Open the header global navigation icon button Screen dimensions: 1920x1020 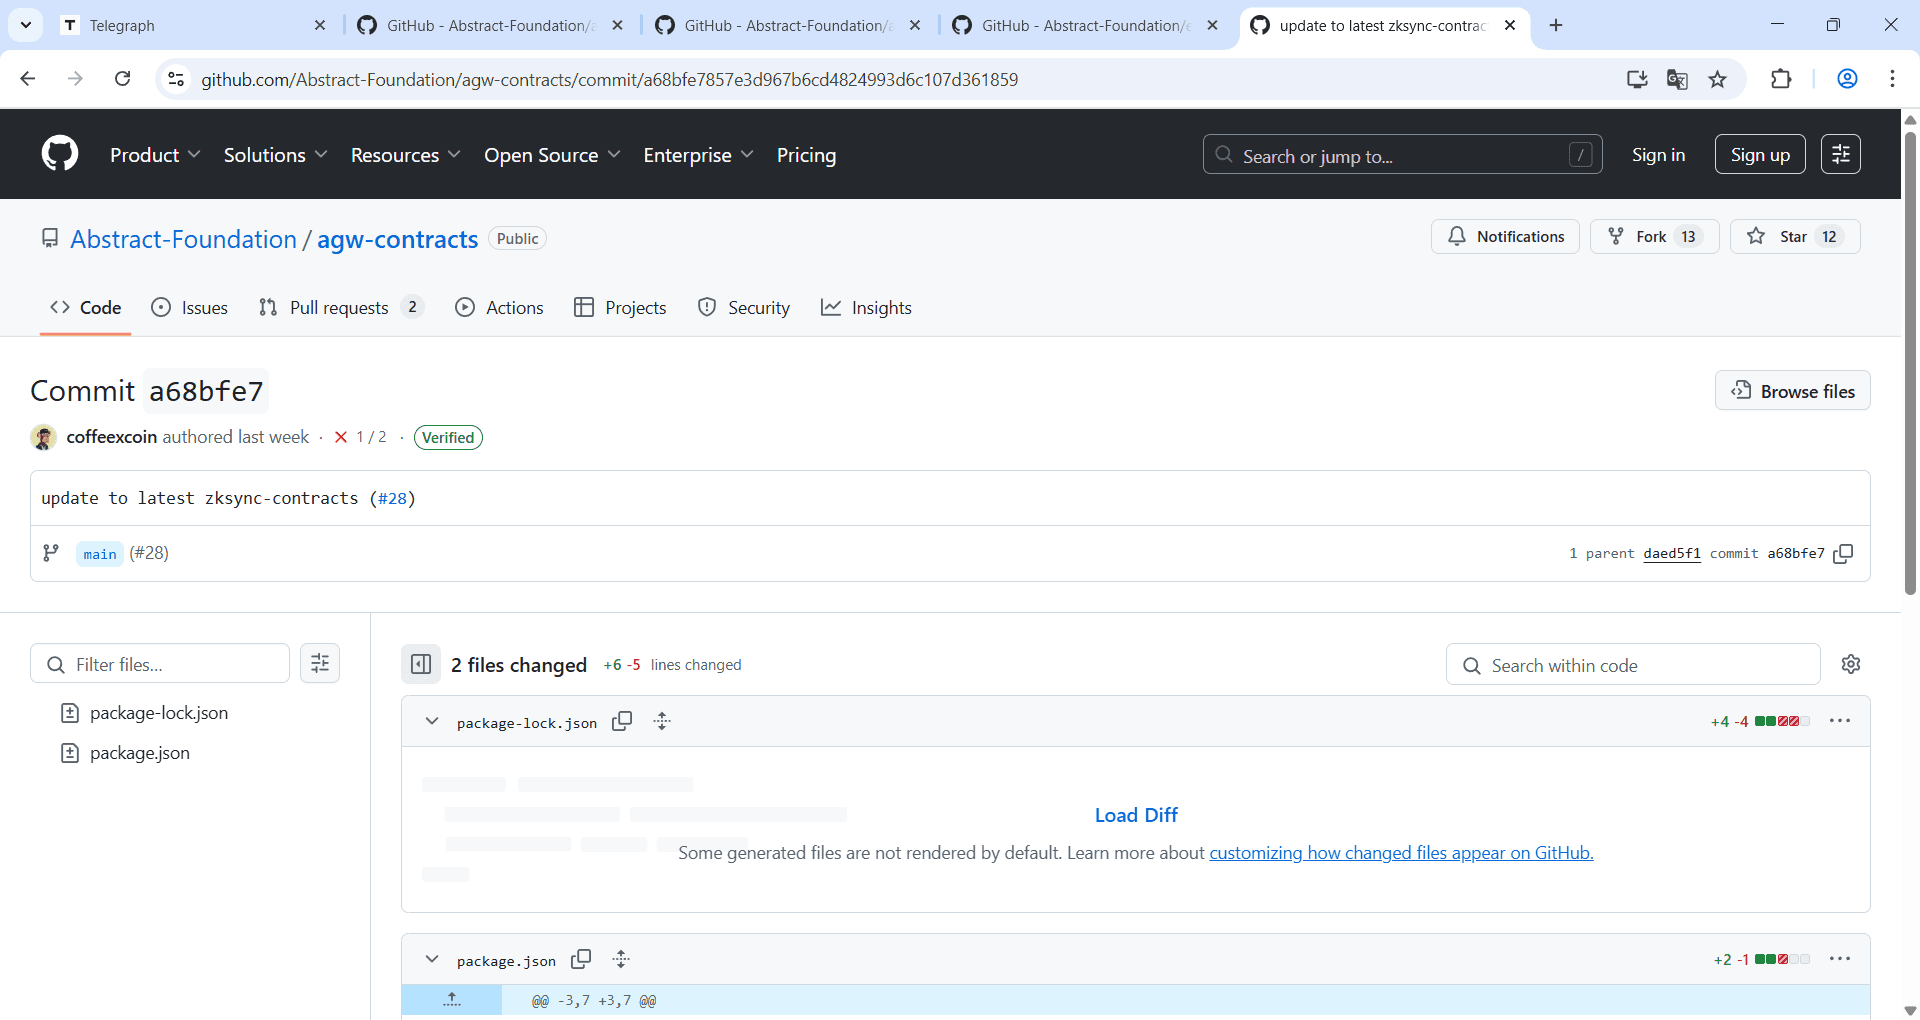tap(1841, 154)
